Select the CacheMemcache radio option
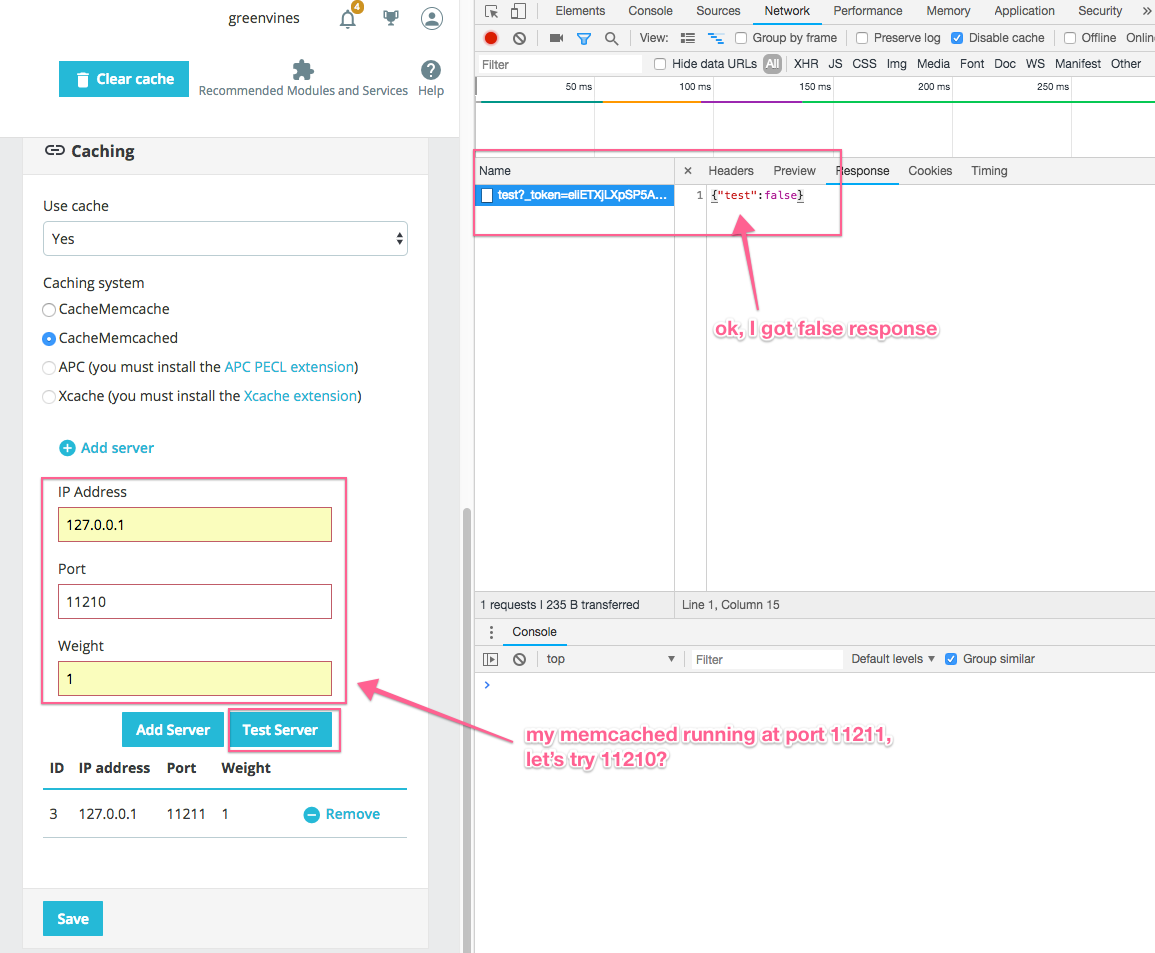 [49, 310]
